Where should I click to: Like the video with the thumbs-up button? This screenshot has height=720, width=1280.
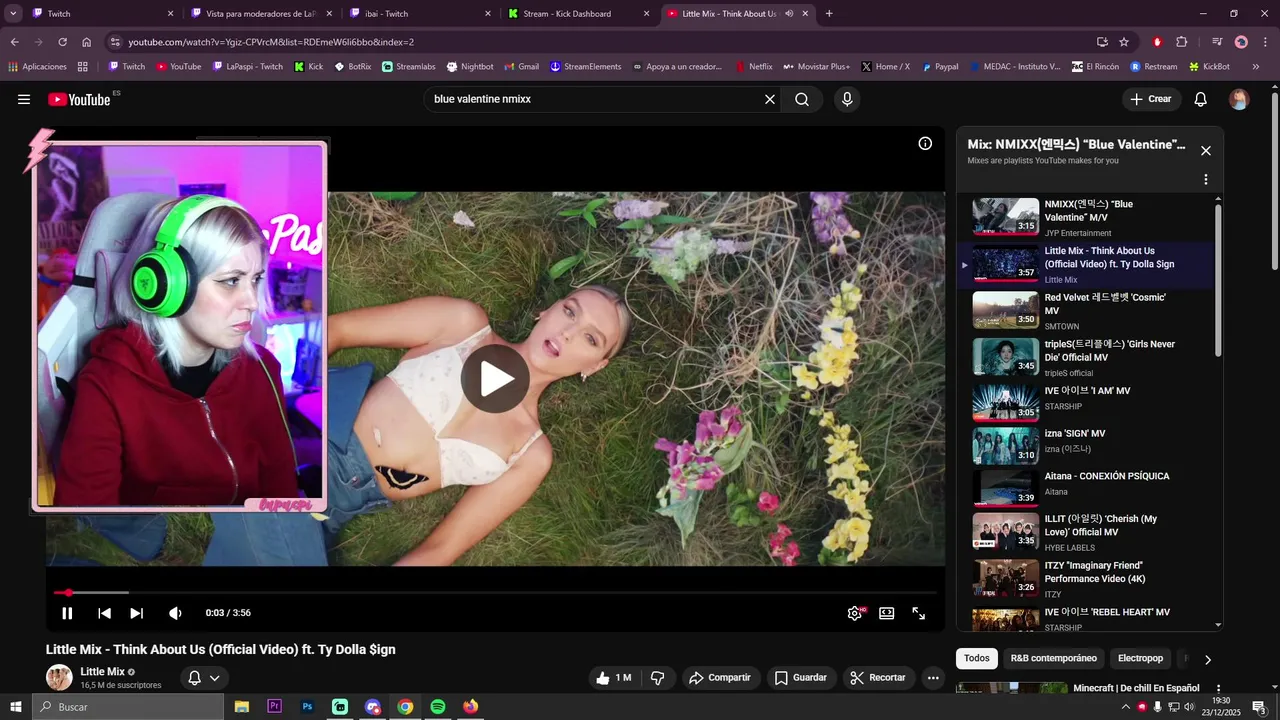614,678
